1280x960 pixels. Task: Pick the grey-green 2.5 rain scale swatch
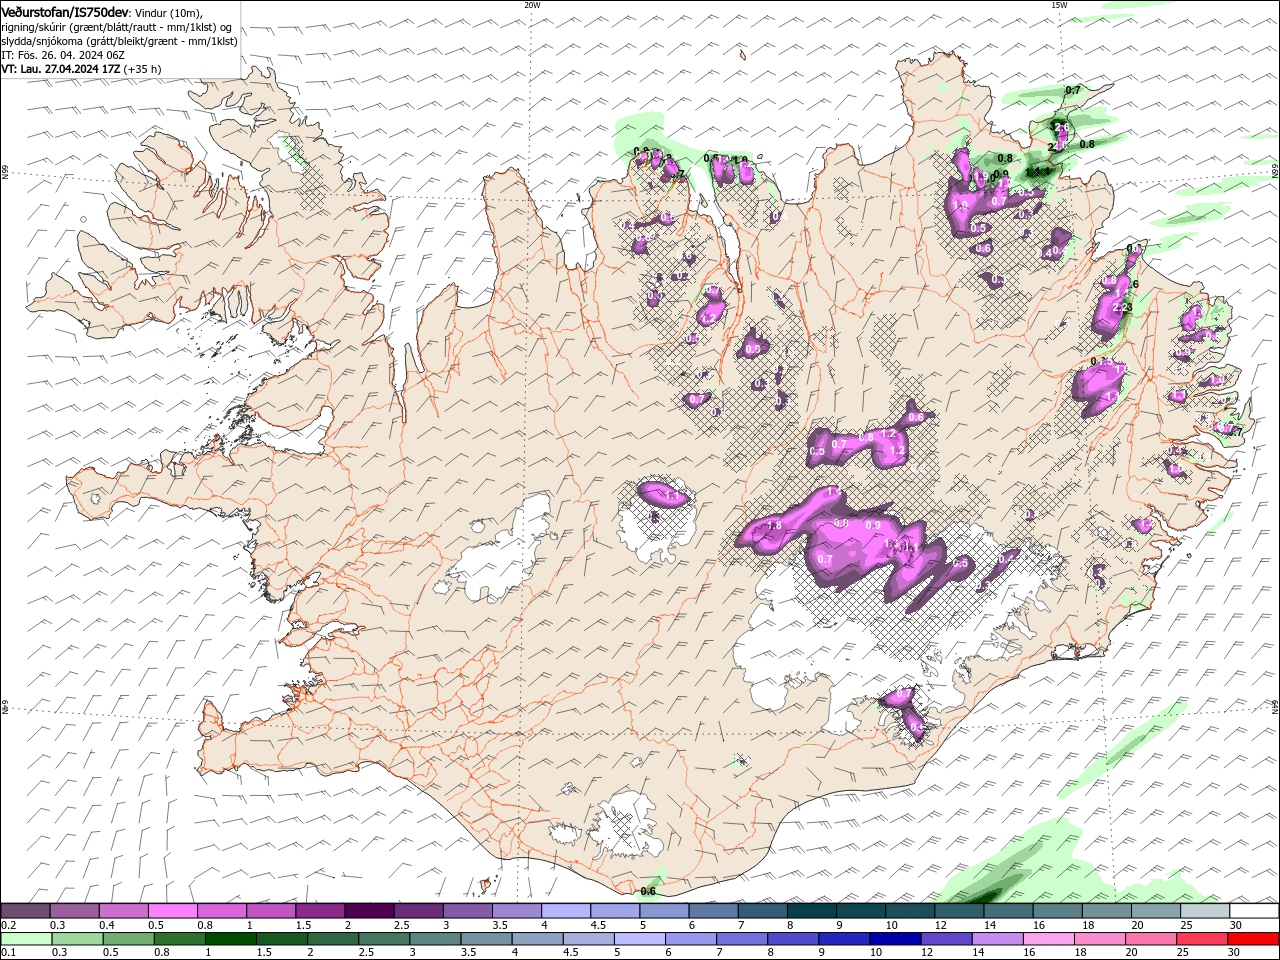384,939
